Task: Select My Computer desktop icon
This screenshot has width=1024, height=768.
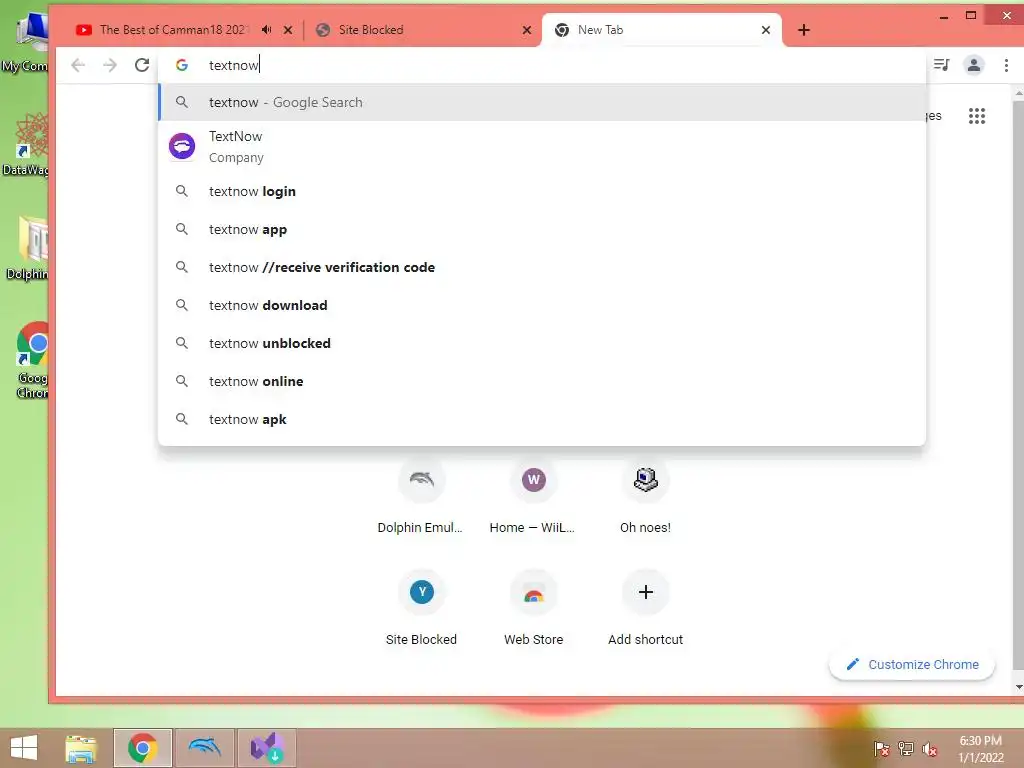Action: tap(26, 43)
